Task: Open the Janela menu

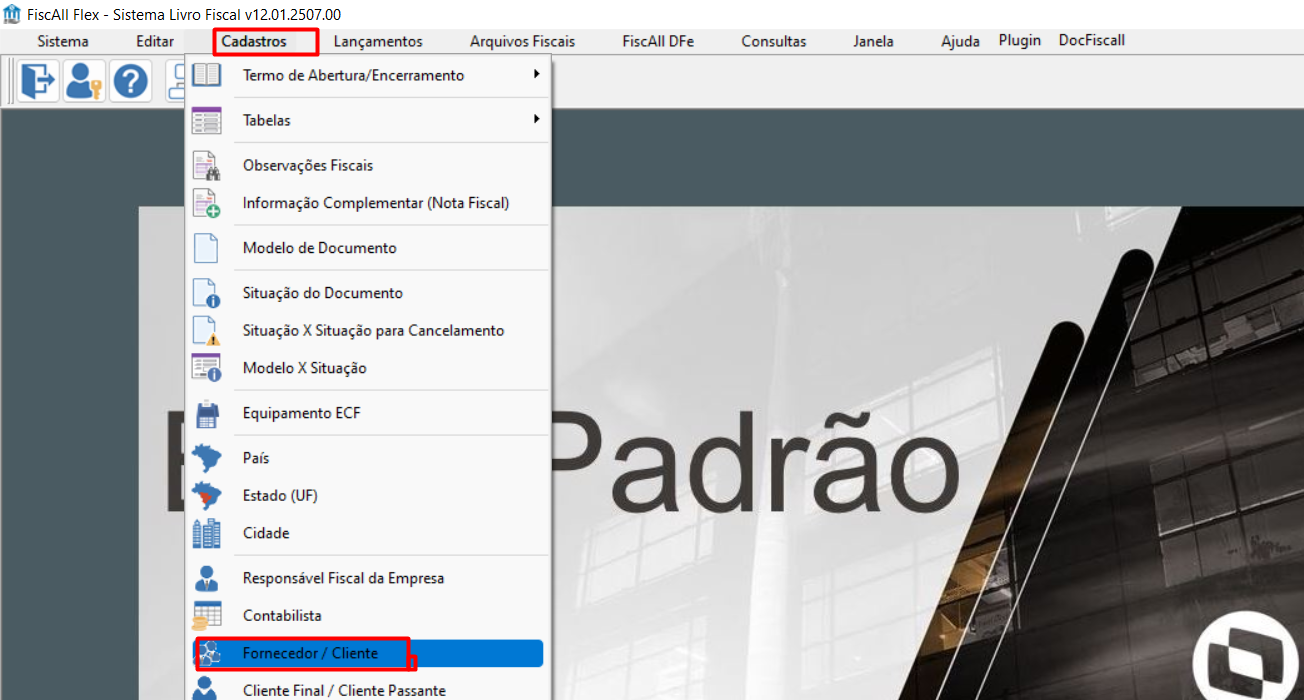Action: (874, 41)
